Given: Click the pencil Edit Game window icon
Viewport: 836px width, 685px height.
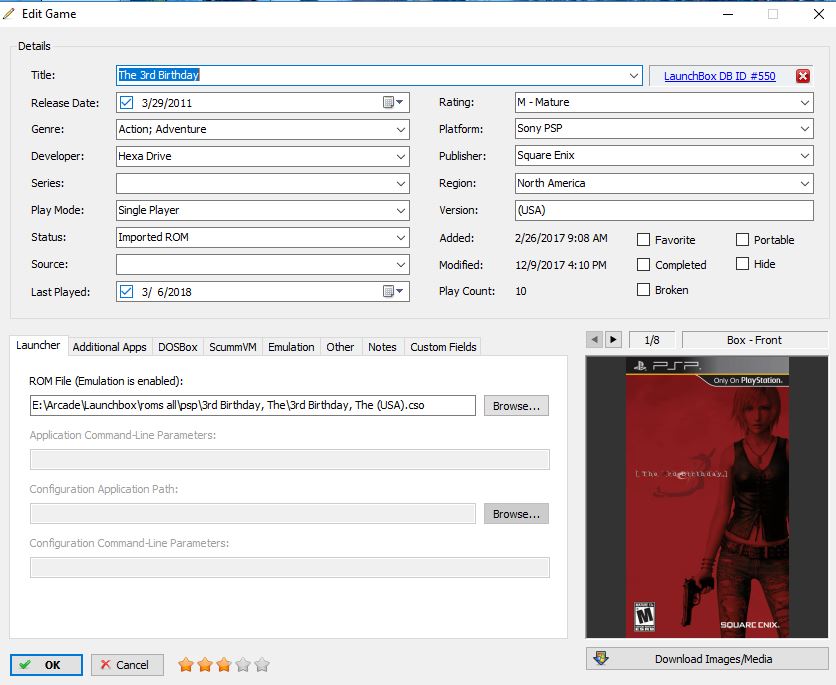Looking at the screenshot, I should coord(9,14).
